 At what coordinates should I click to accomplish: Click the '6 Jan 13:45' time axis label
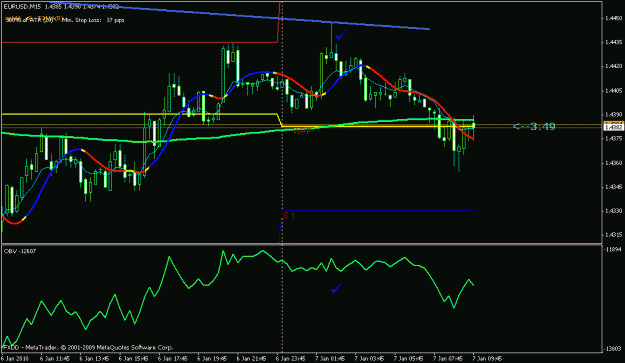94,359
